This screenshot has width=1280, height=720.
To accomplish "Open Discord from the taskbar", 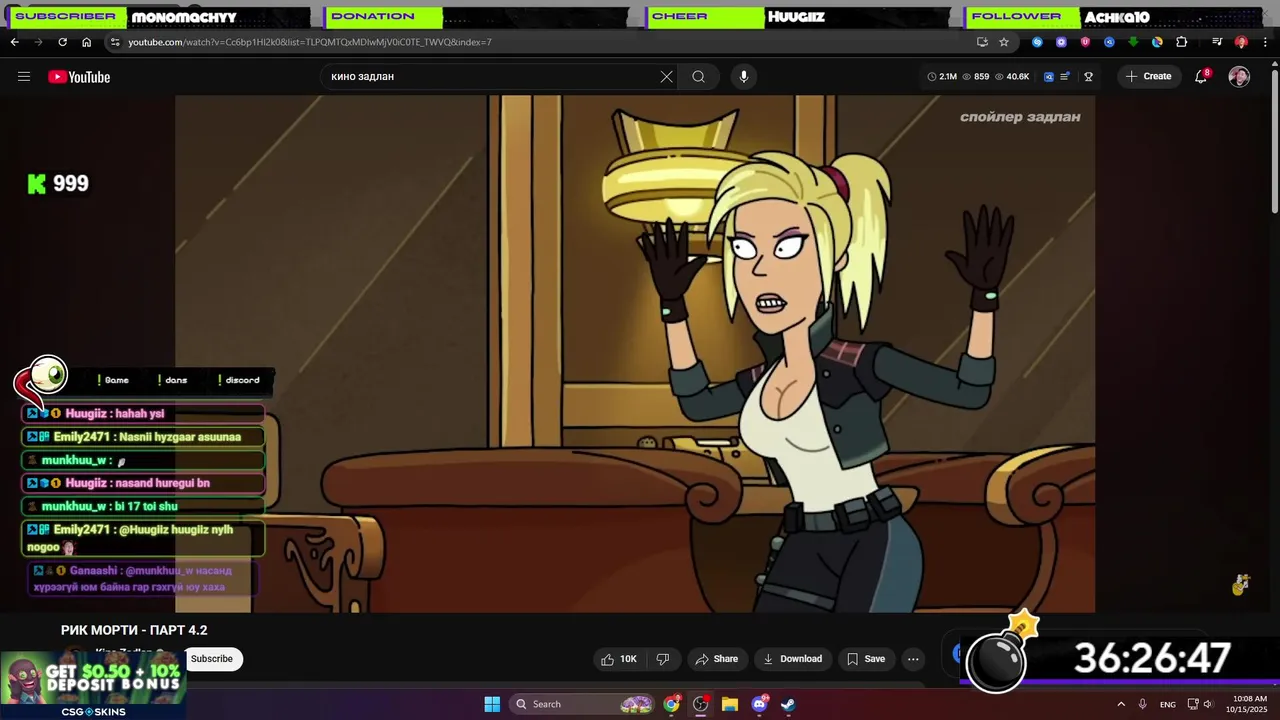I will (x=759, y=704).
